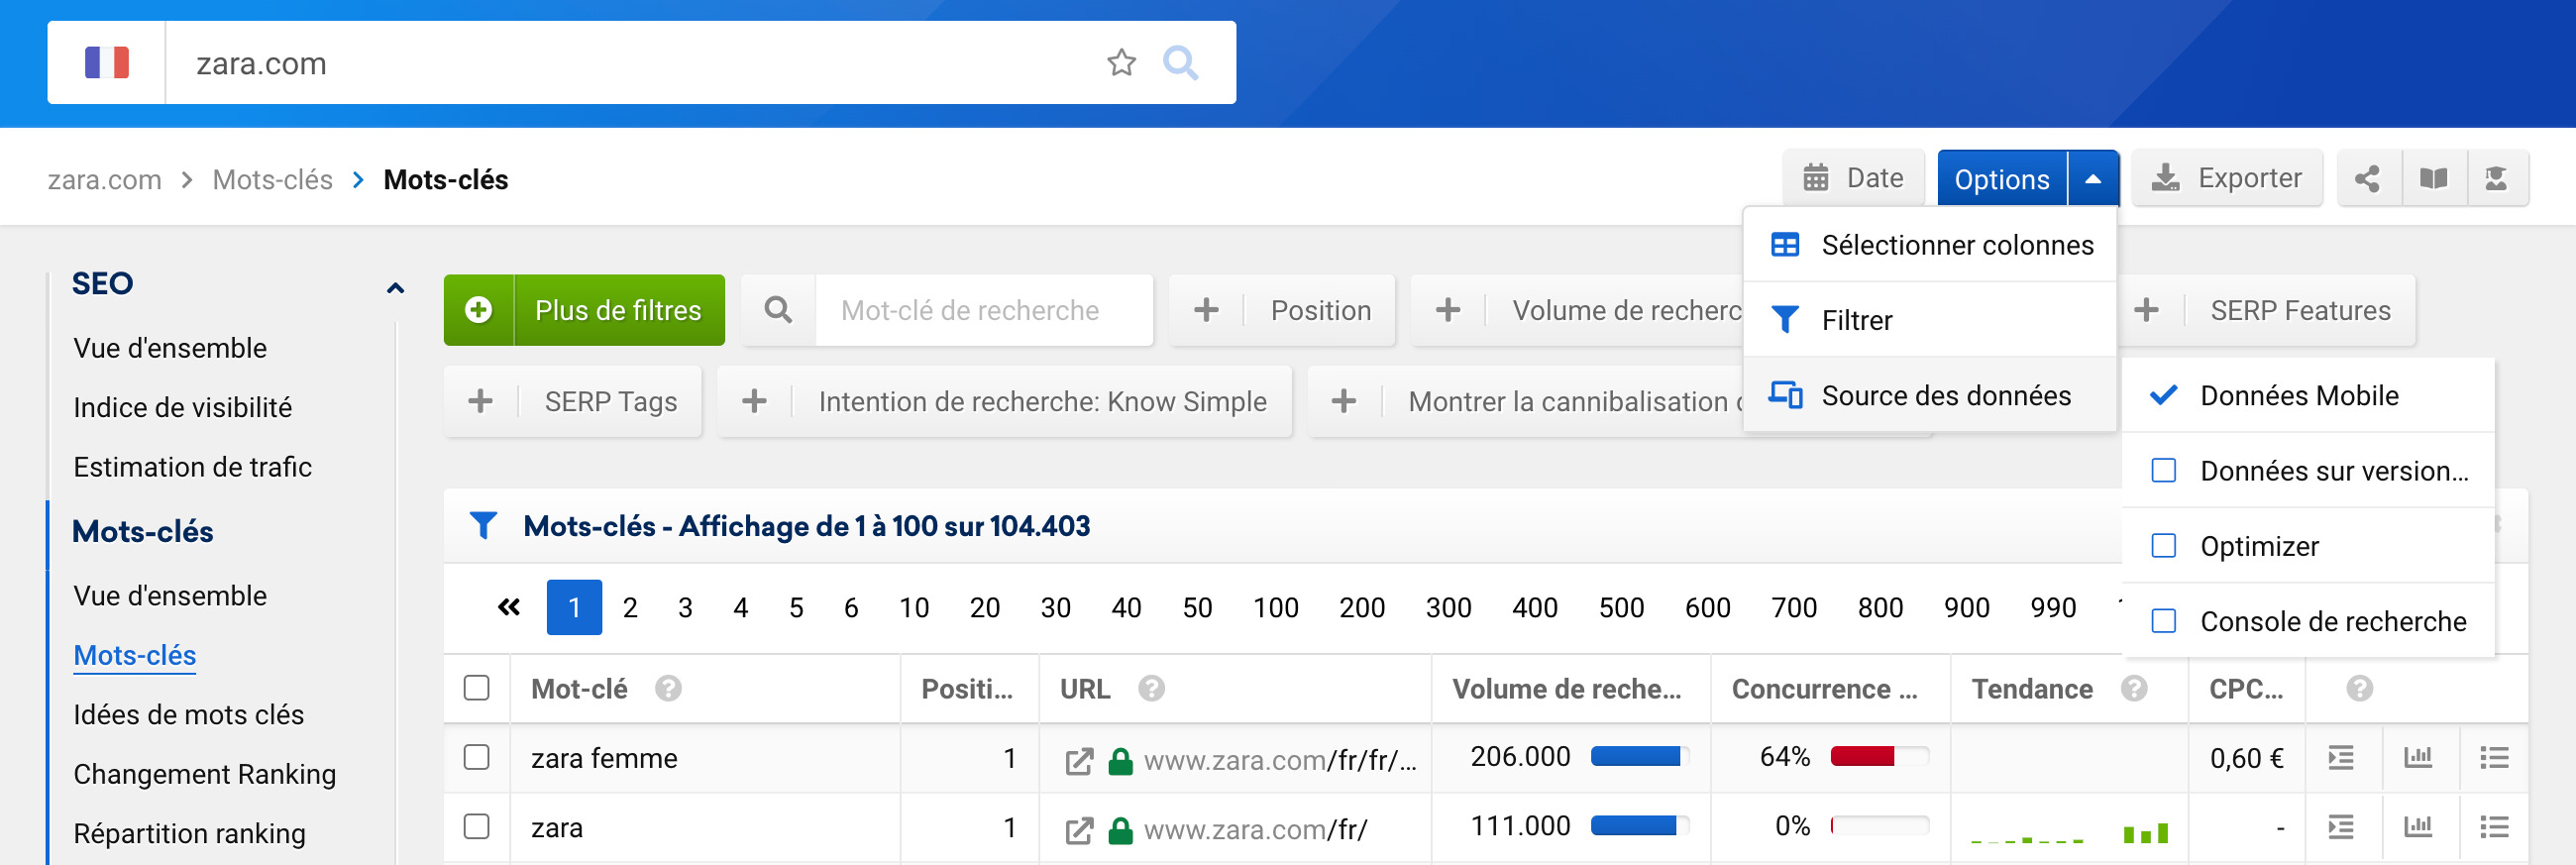Click the help icon in the last column header
Image resolution: width=2576 pixels, height=865 pixels.
coord(2359,688)
